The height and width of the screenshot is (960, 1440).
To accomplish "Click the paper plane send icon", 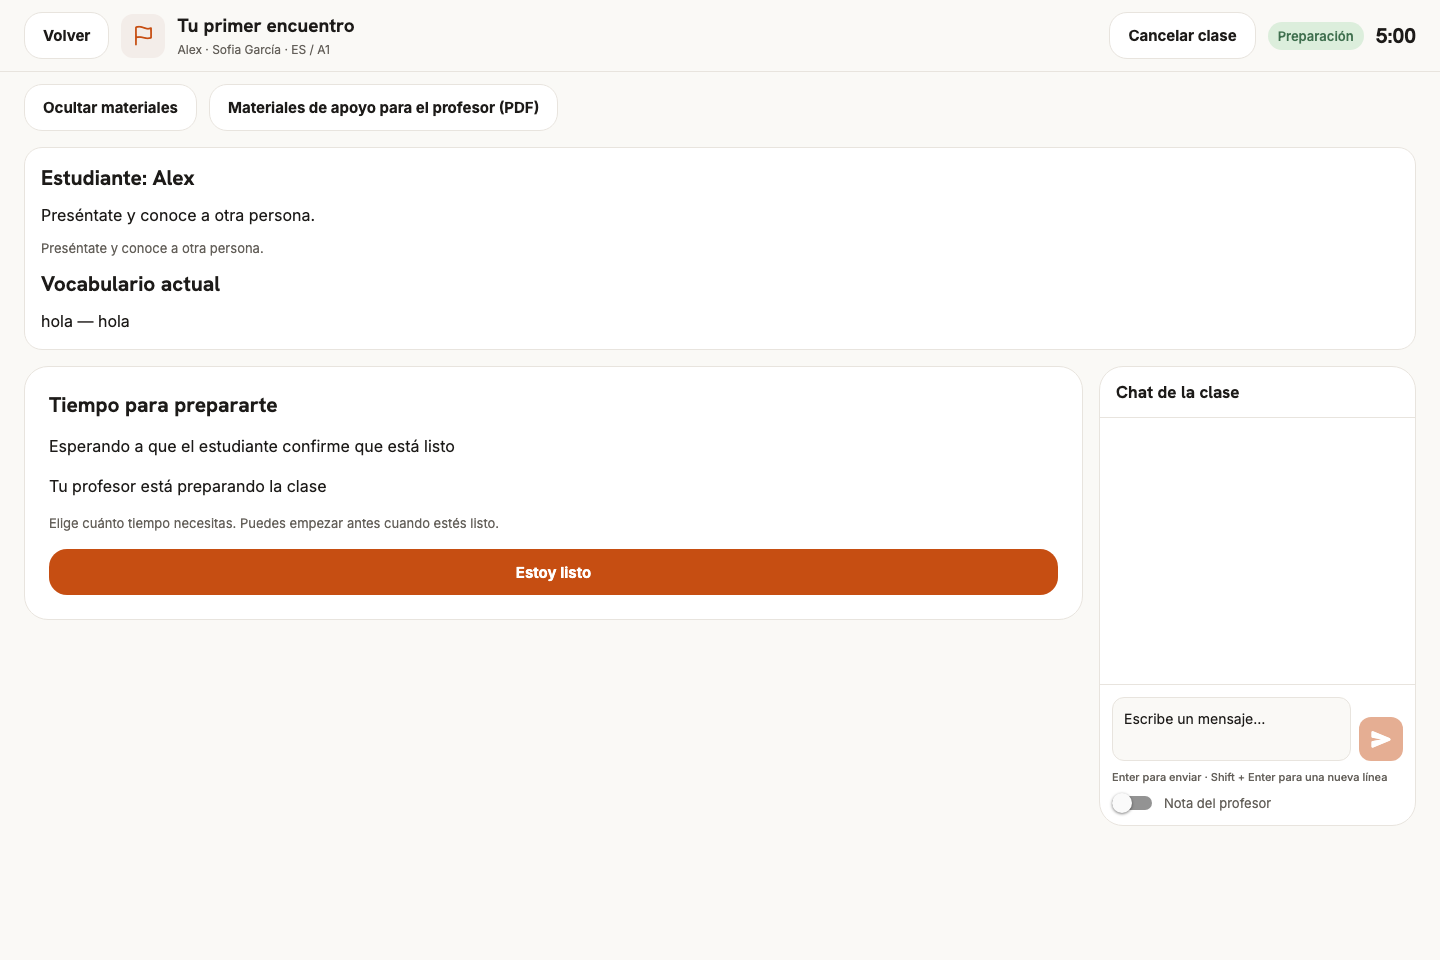I will (1381, 739).
